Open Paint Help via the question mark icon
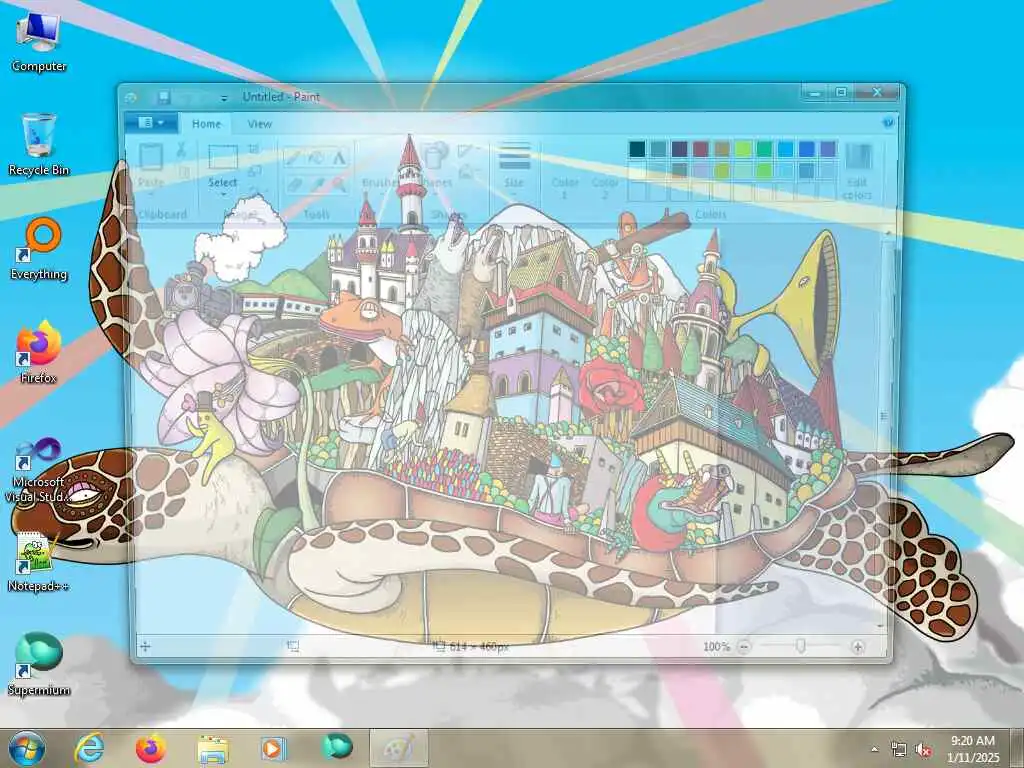 888,123
